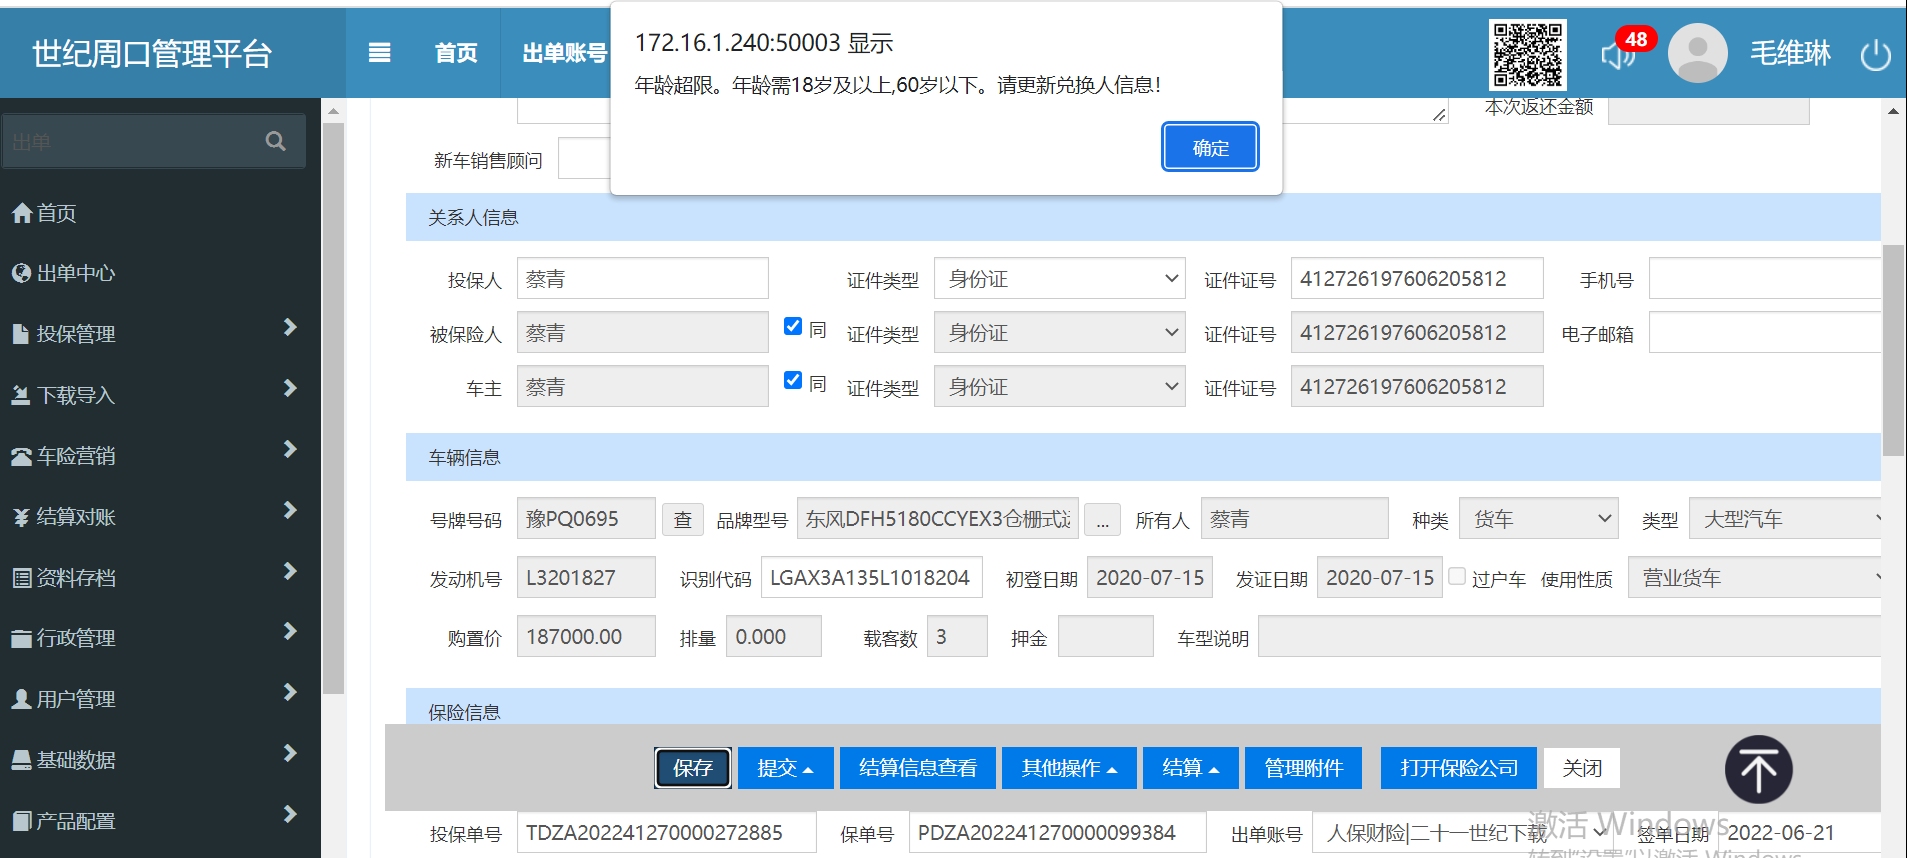Focus the 手机号 input field

click(1766, 279)
